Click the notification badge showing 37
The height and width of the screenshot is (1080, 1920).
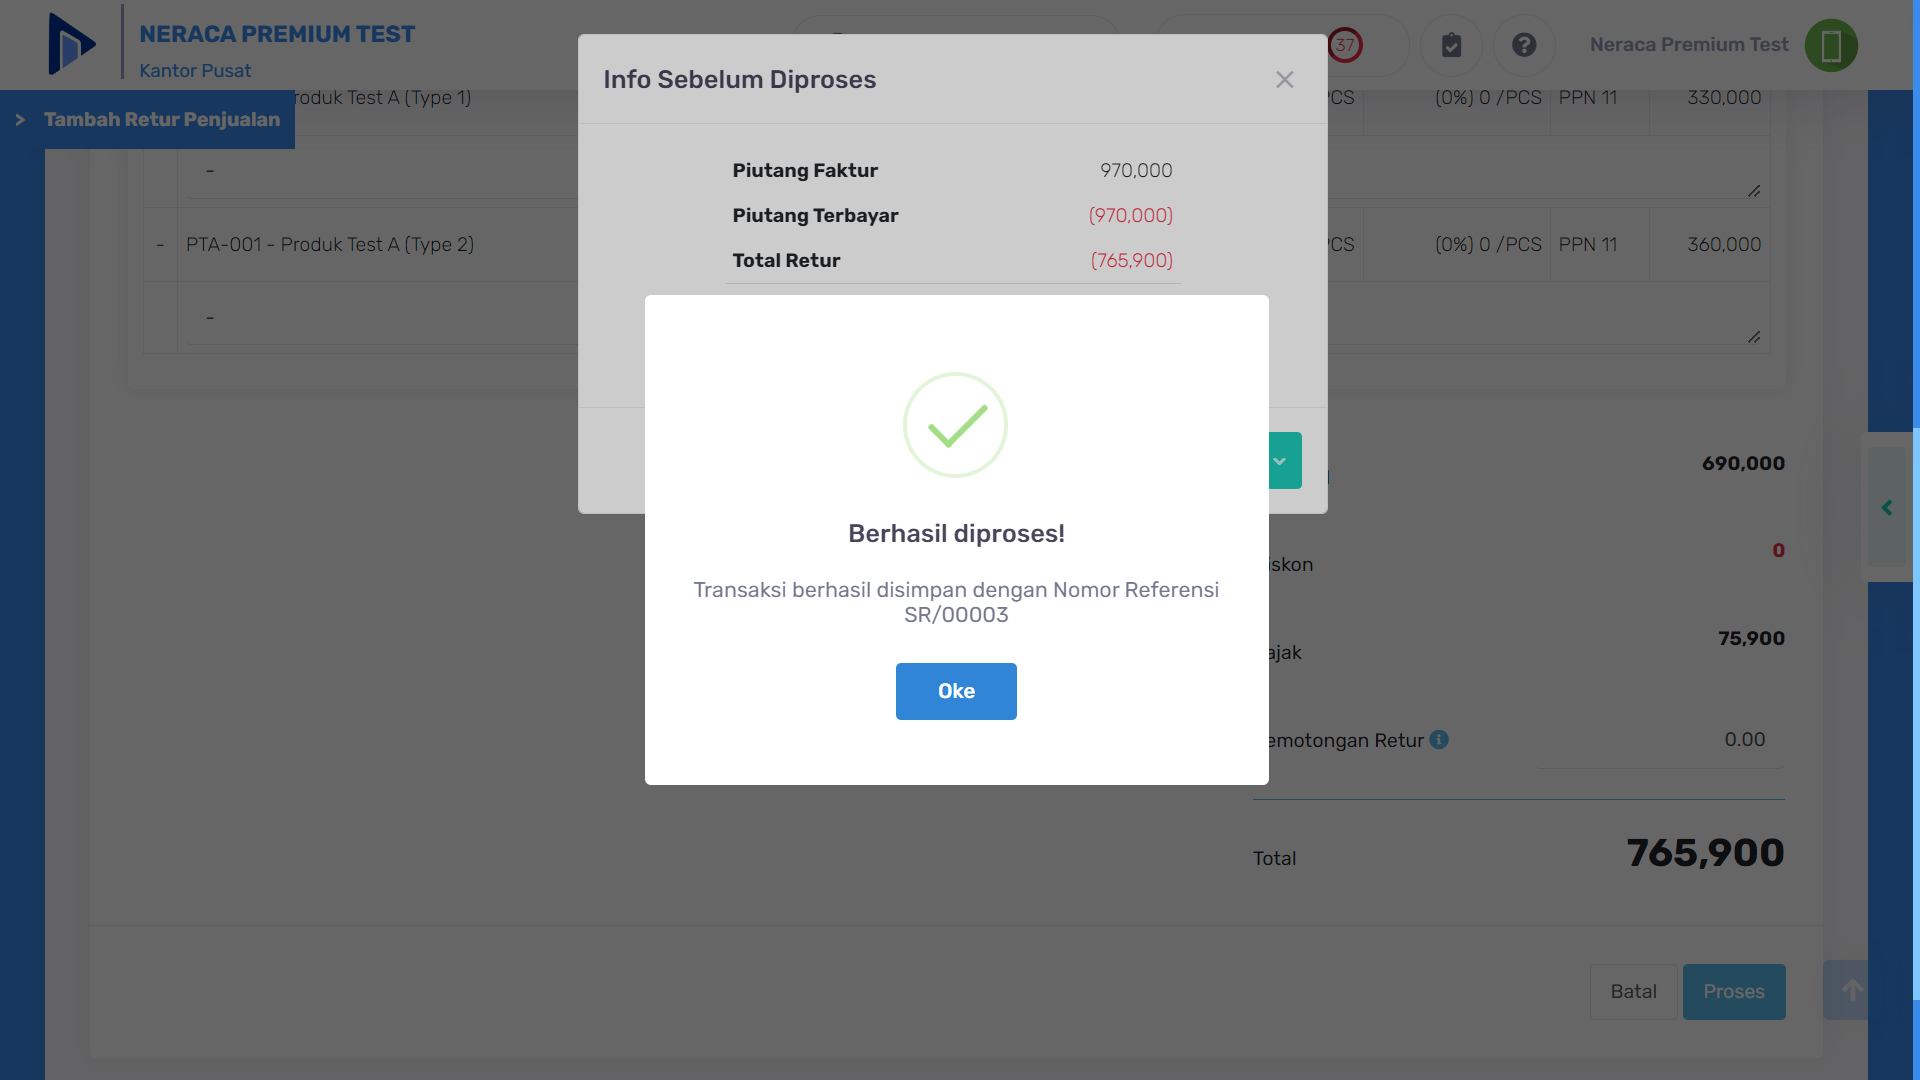pyautogui.click(x=1345, y=45)
